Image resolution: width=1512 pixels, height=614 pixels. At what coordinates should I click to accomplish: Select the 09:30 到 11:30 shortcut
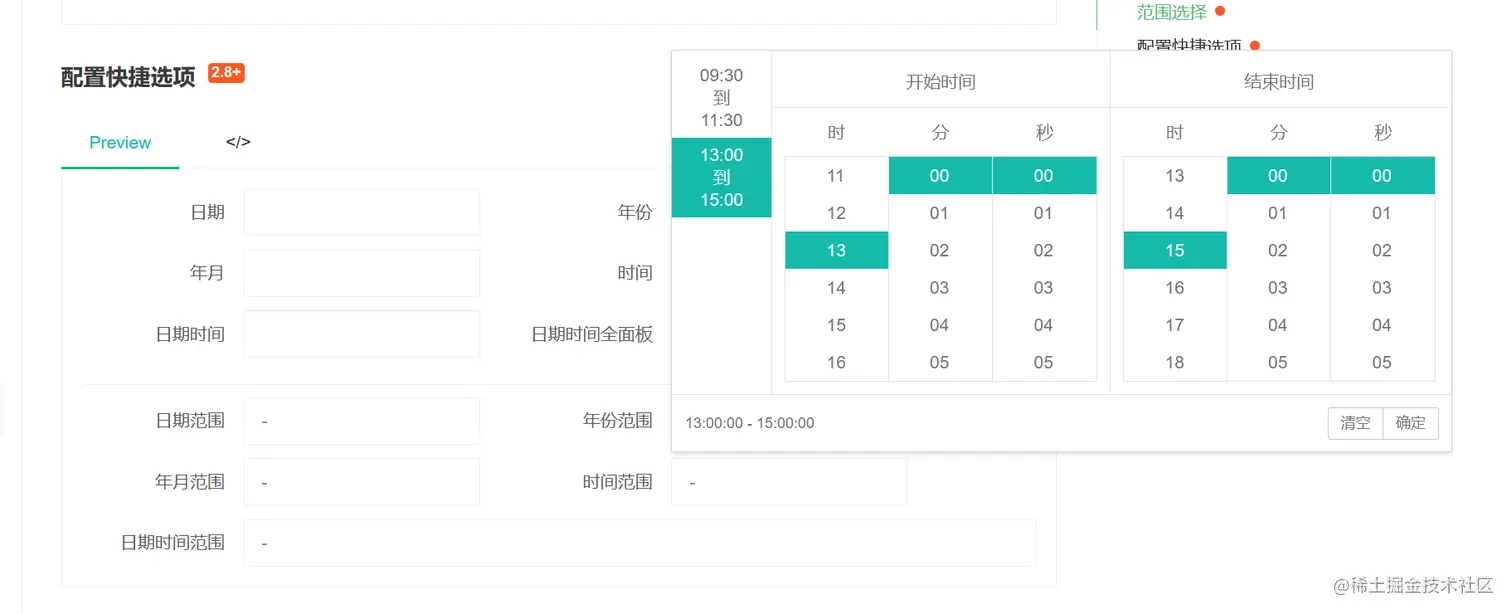point(721,98)
